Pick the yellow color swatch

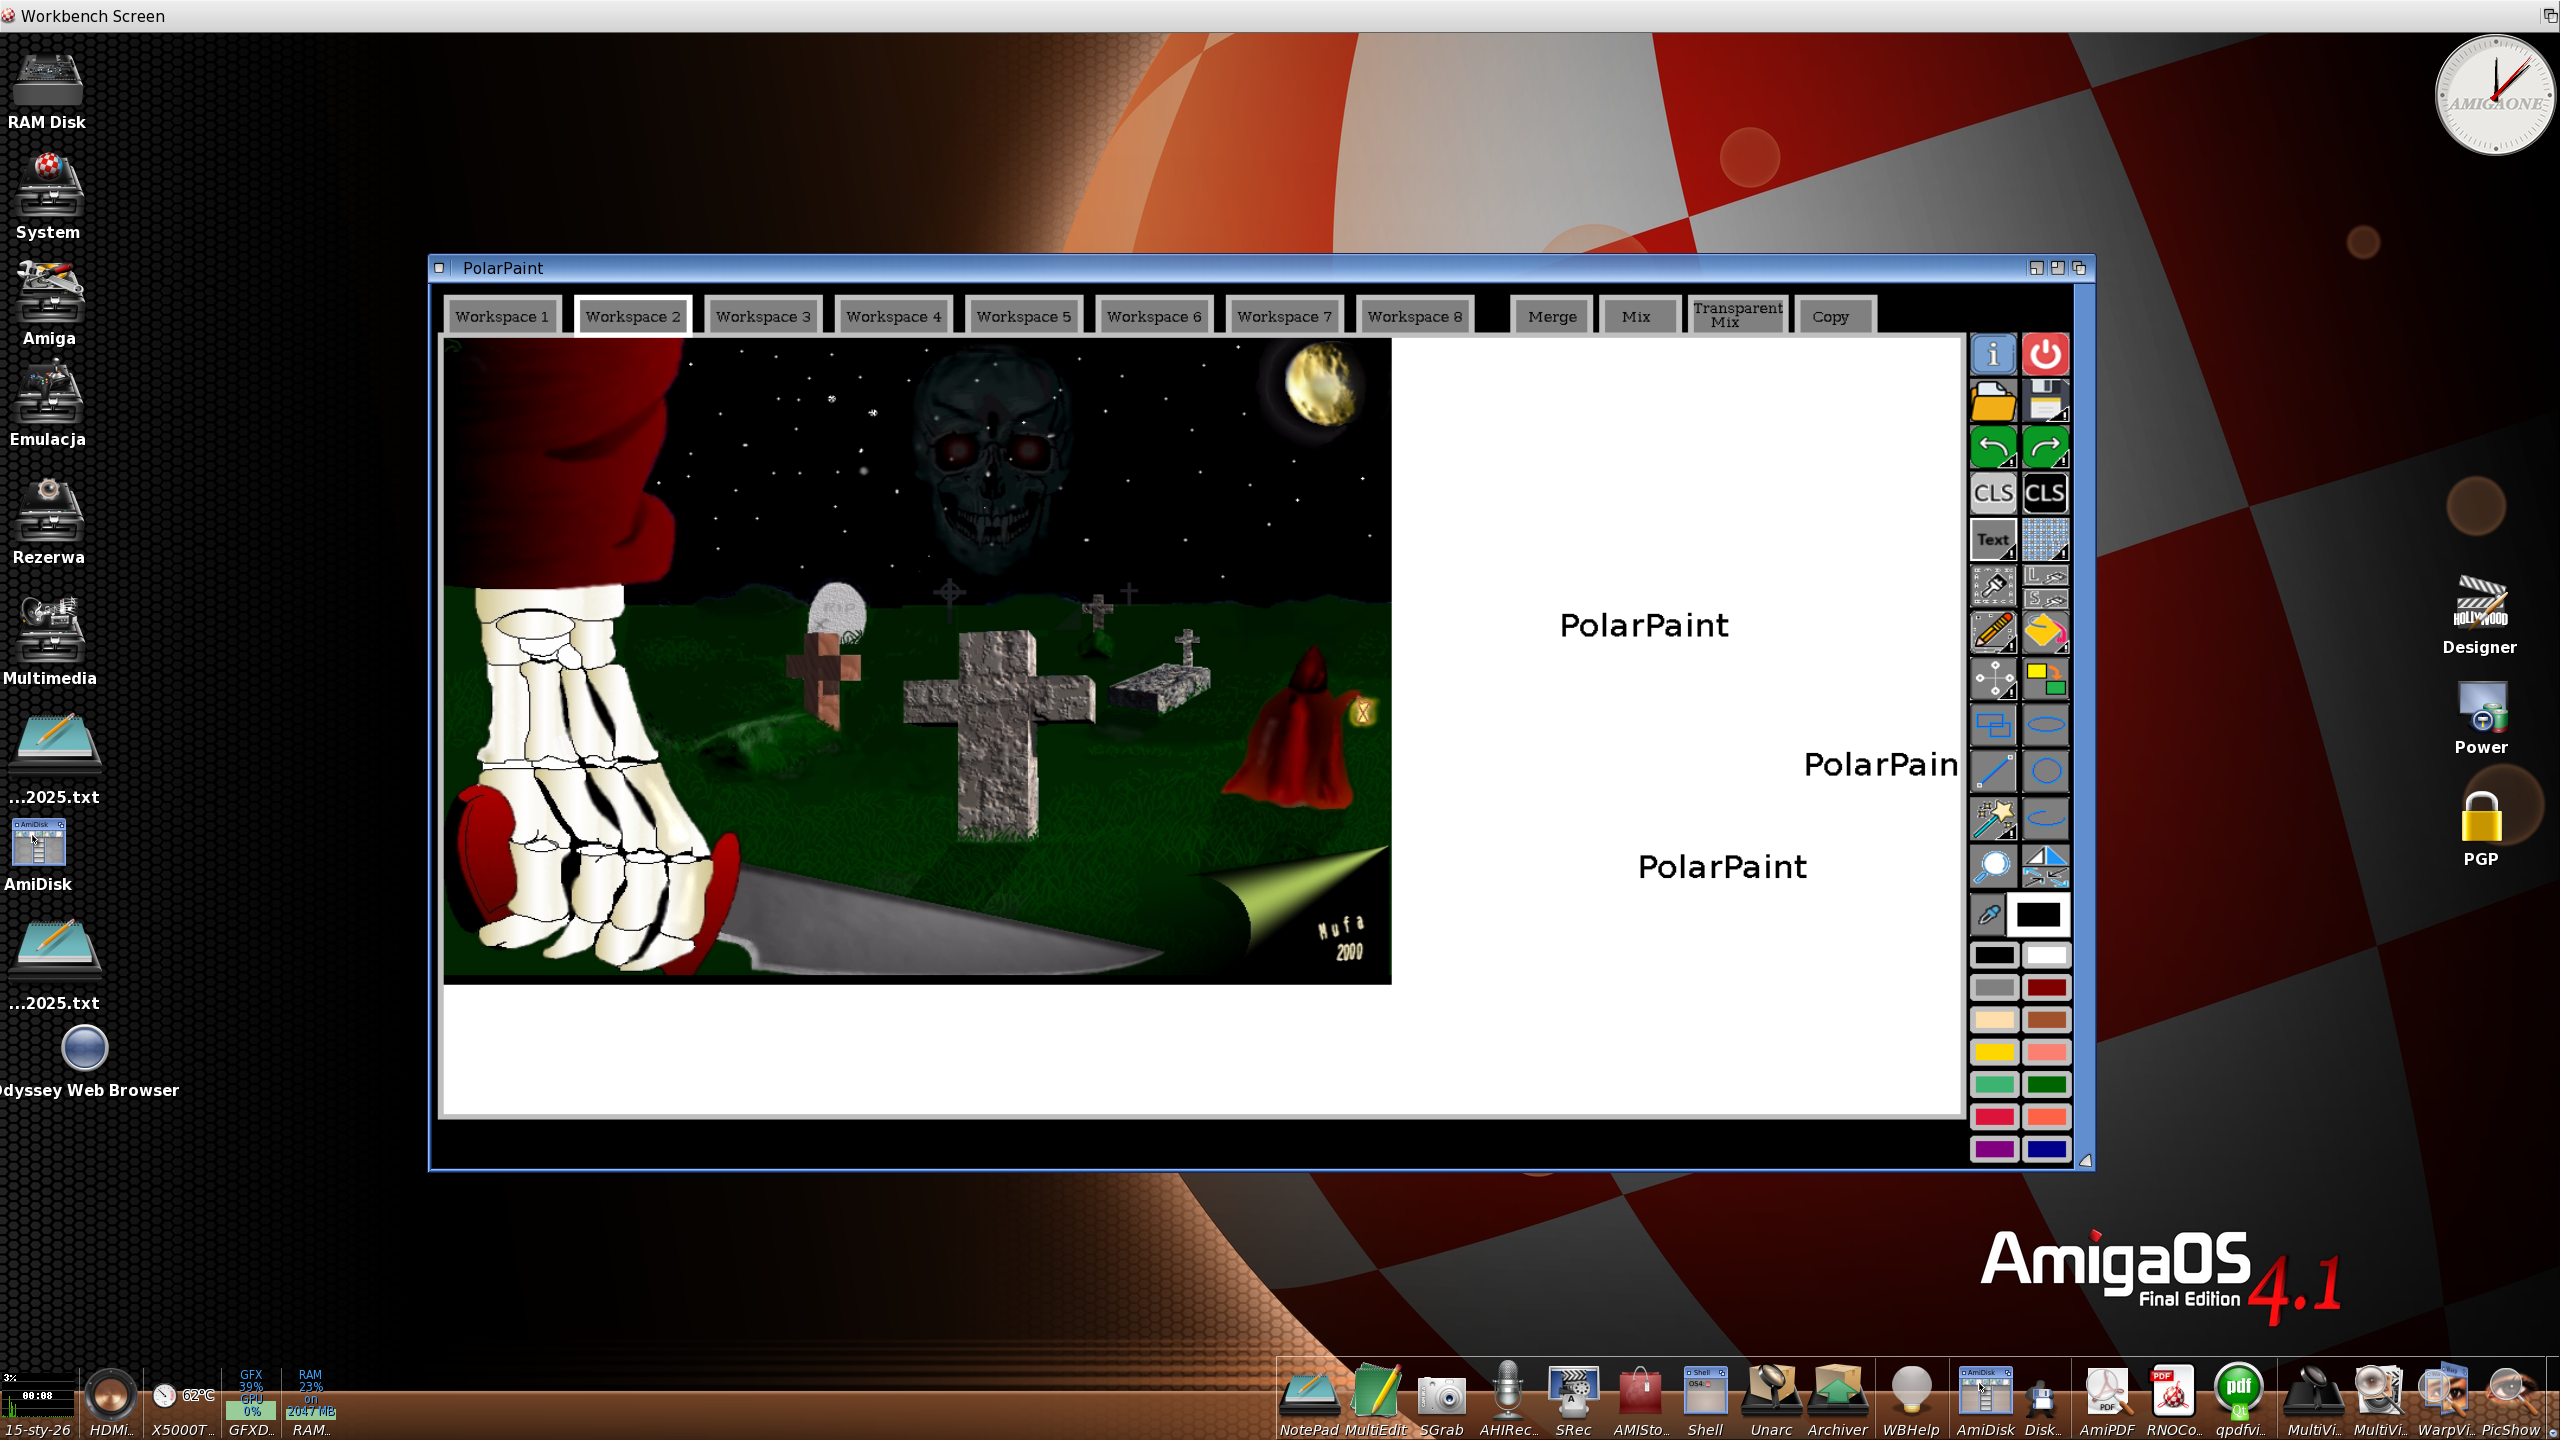pyautogui.click(x=1993, y=1052)
